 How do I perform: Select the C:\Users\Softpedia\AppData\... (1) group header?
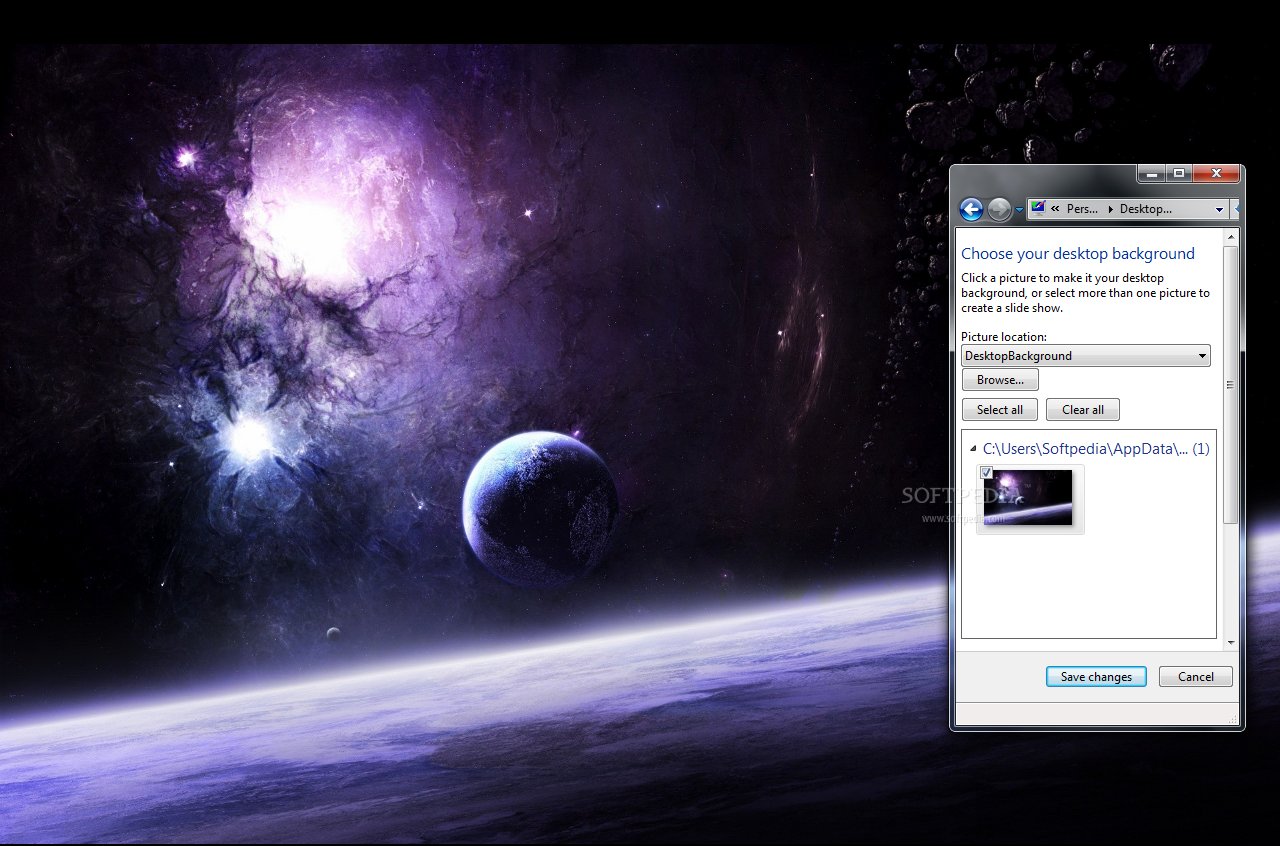(1096, 449)
